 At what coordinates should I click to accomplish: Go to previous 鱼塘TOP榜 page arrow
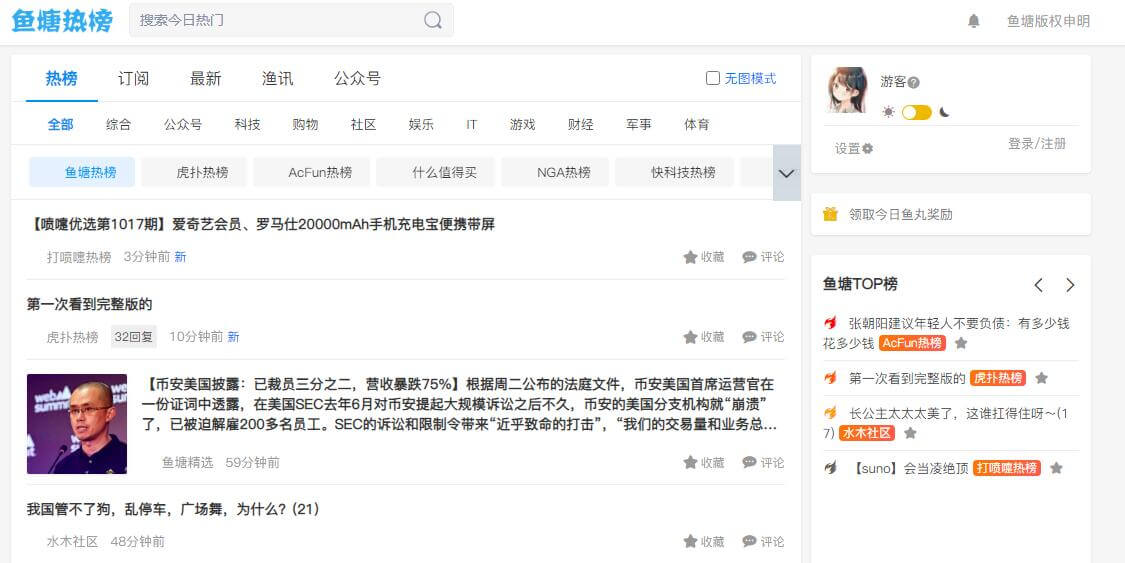1038,285
